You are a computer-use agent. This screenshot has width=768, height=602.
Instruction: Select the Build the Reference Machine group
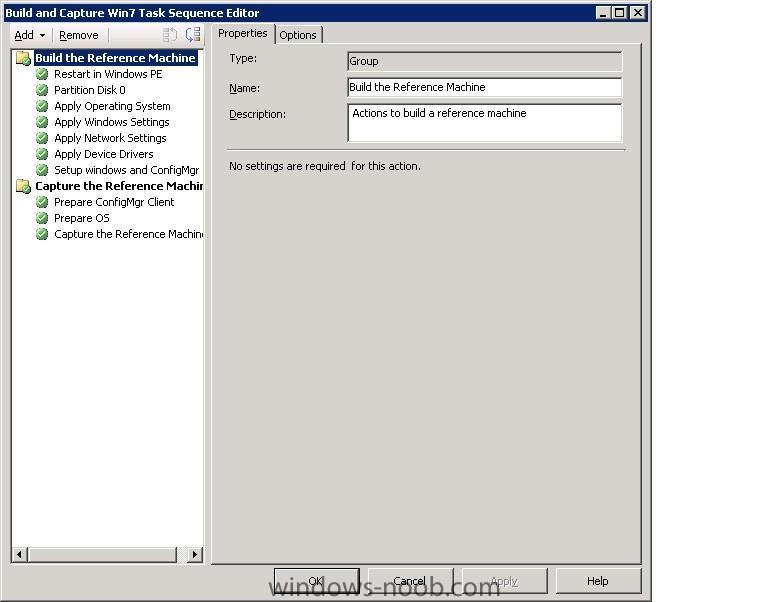[116, 58]
